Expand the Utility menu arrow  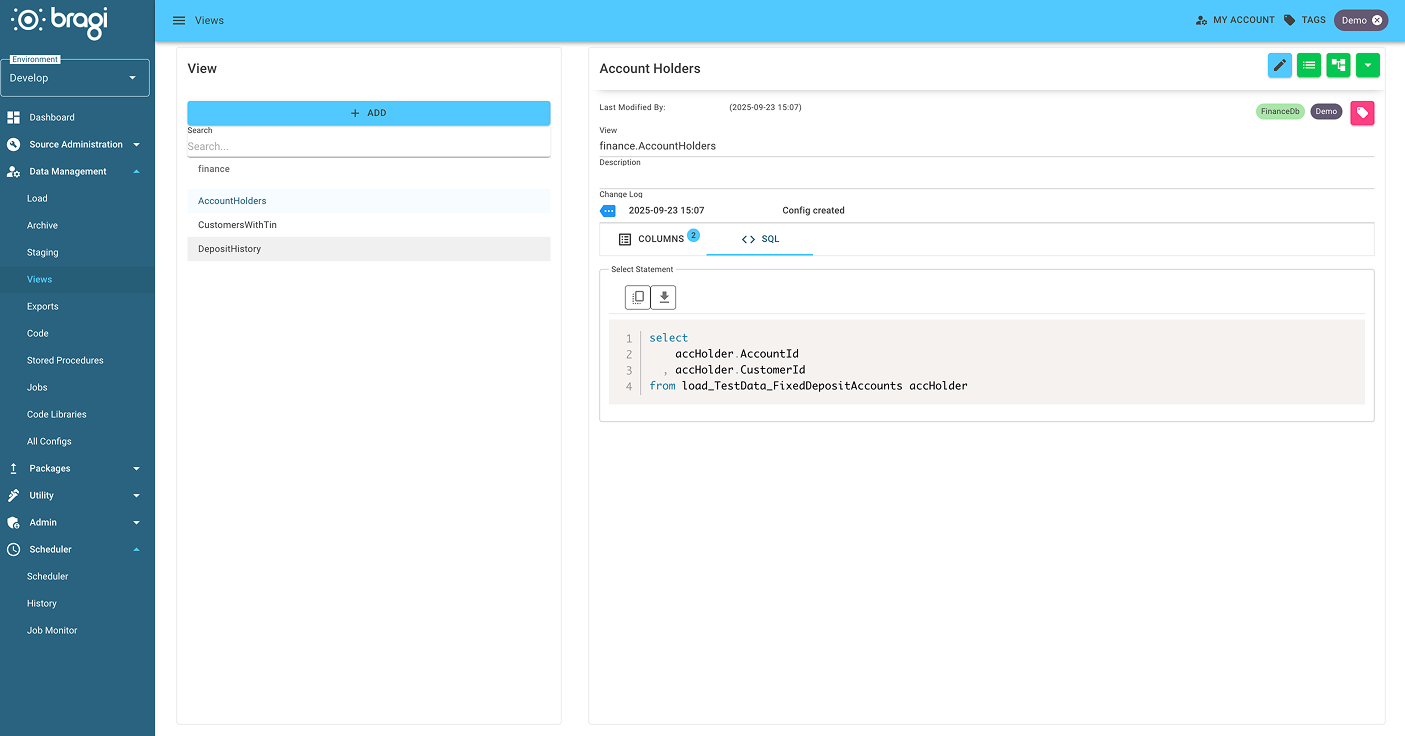tap(136, 496)
